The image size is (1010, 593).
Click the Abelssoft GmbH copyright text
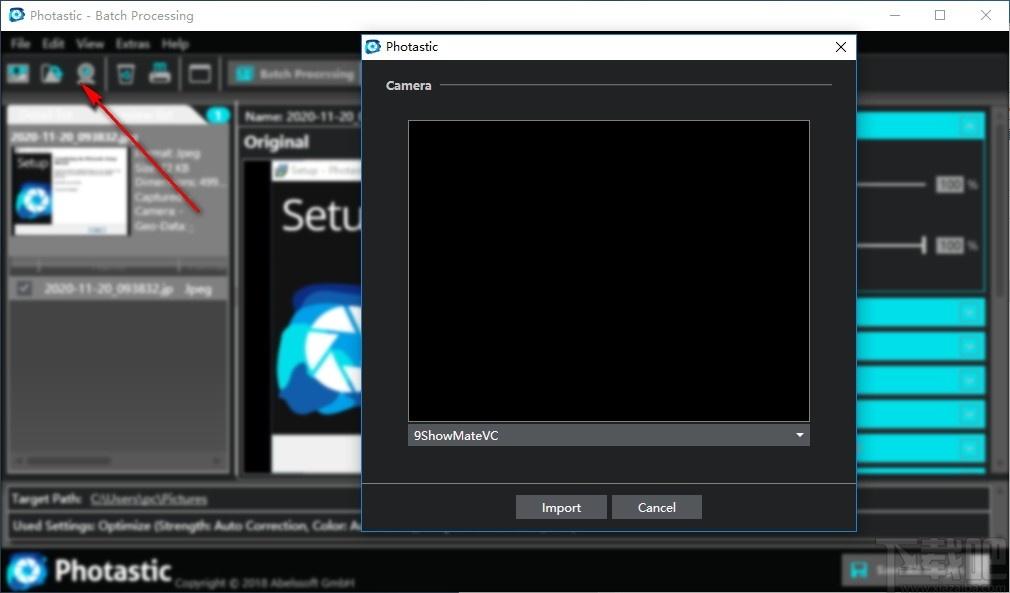pyautogui.click(x=264, y=583)
